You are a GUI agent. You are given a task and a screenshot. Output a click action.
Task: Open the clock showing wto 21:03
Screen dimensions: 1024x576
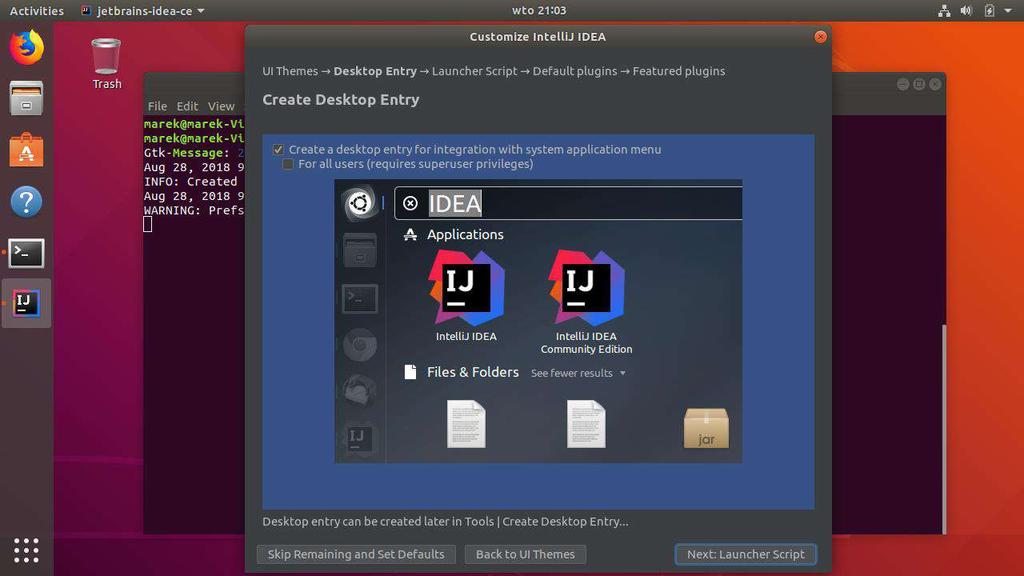tap(539, 10)
